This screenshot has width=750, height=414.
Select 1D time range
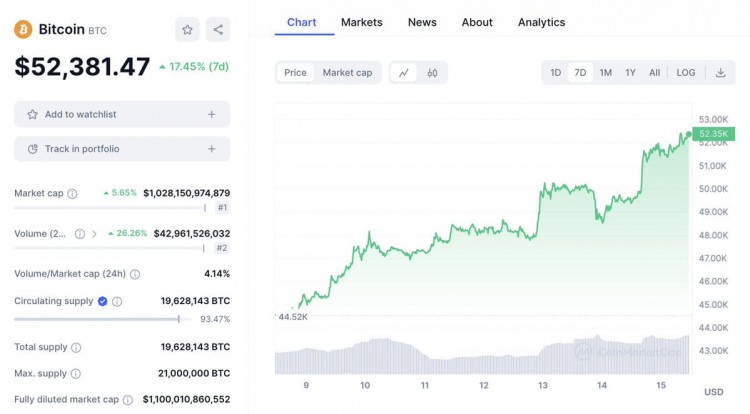point(555,73)
